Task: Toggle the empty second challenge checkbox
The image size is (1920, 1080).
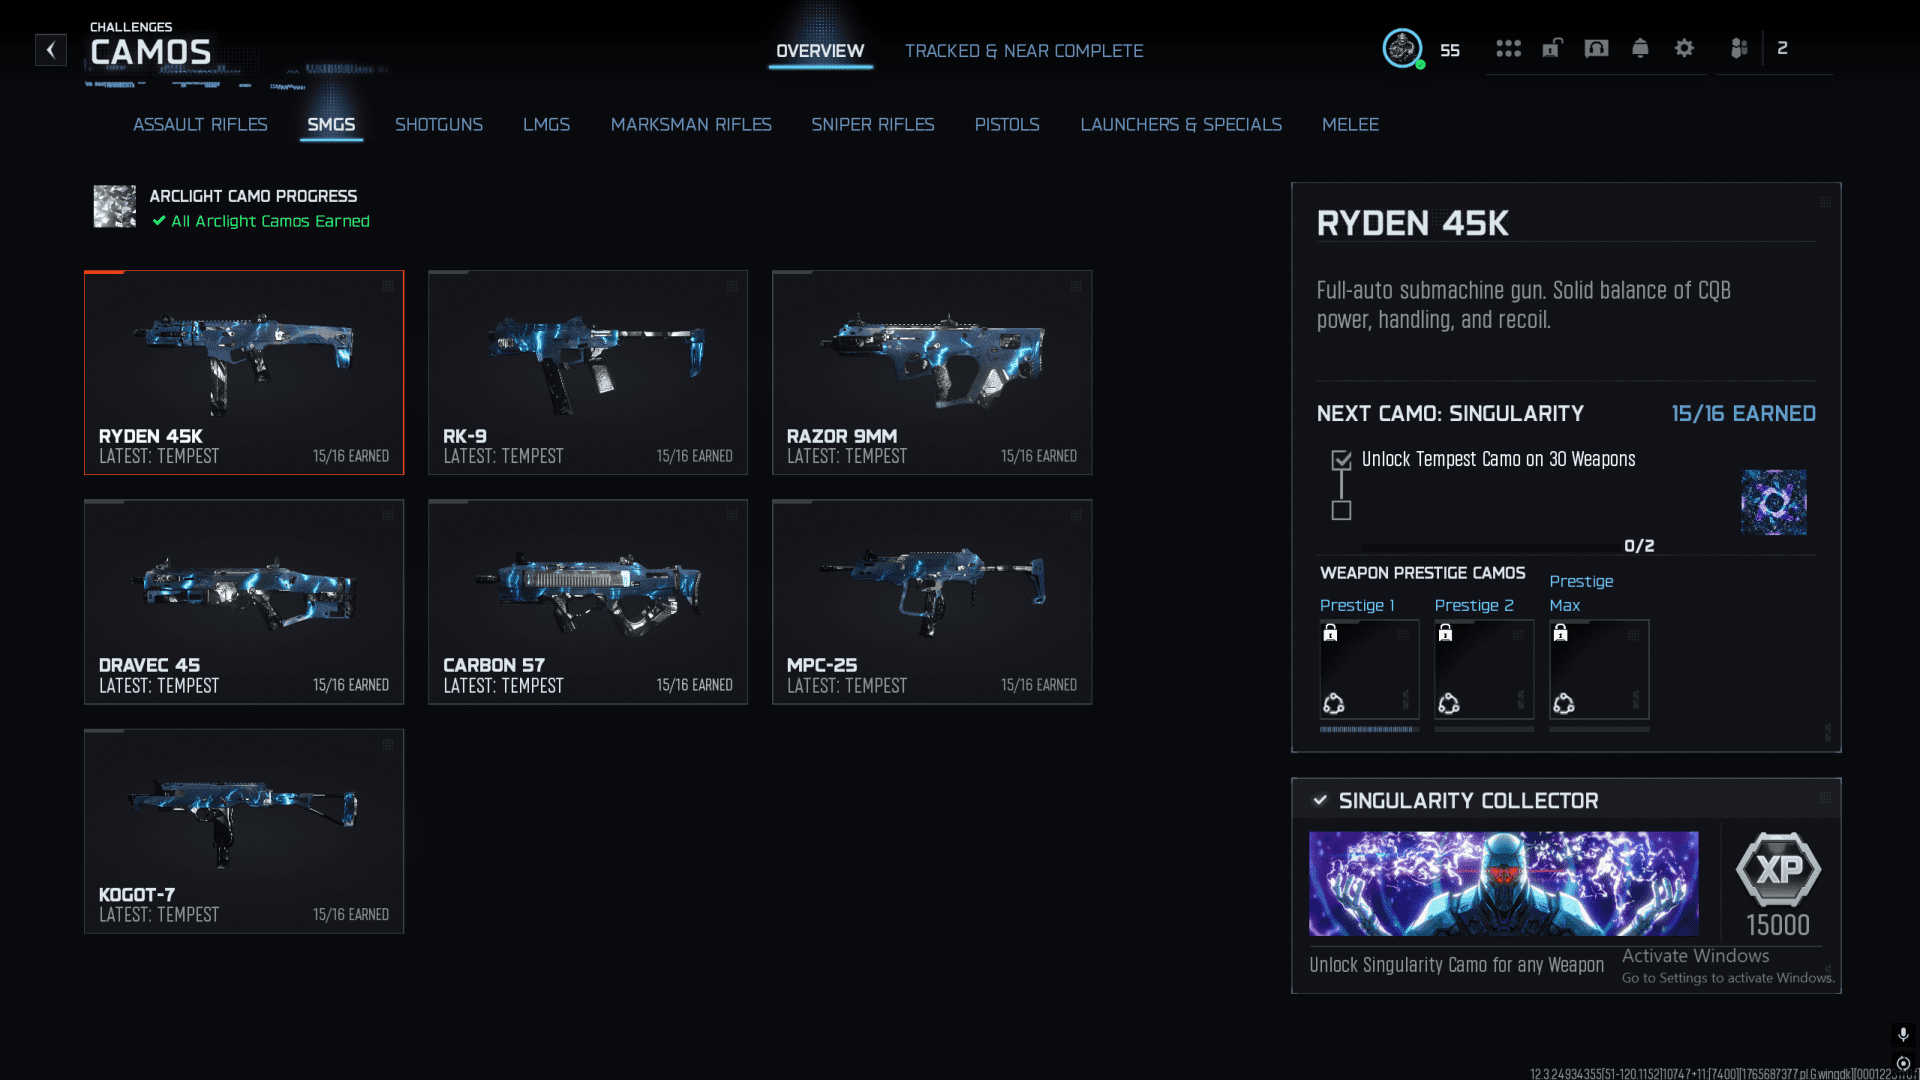Action: click(x=1341, y=511)
